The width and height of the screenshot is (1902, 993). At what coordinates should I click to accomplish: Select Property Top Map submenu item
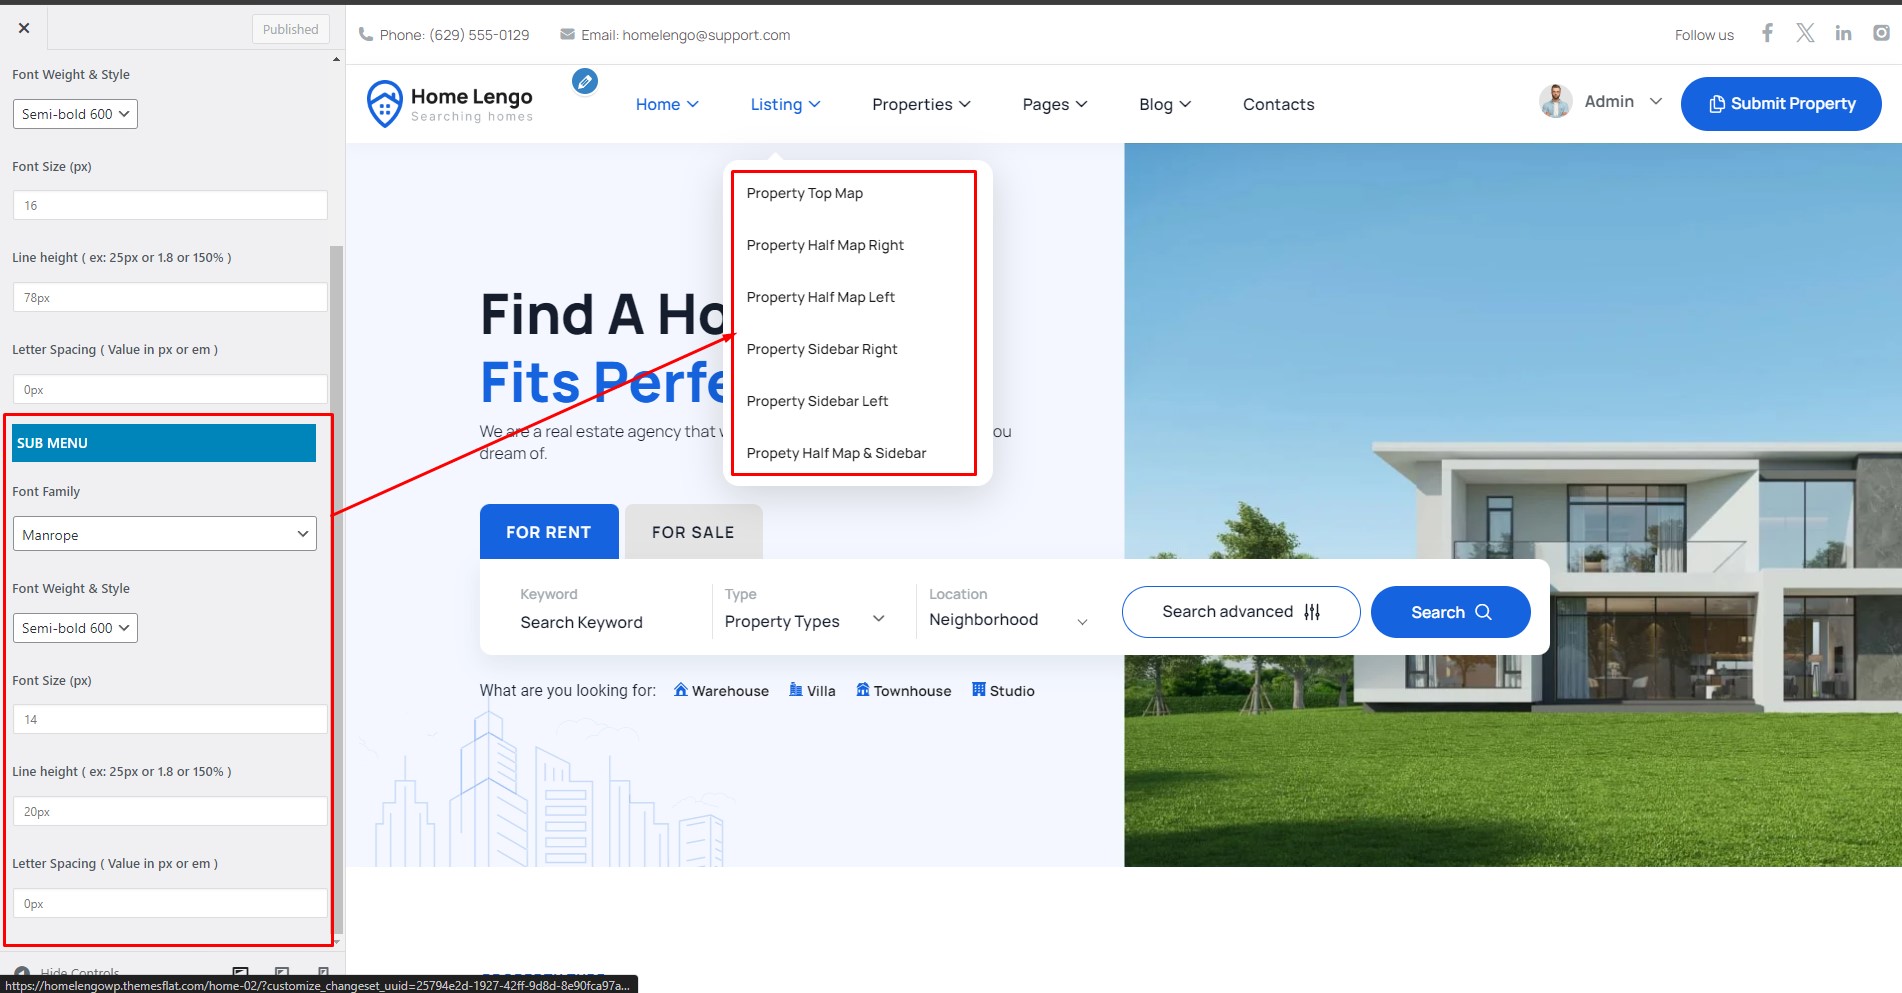804,193
